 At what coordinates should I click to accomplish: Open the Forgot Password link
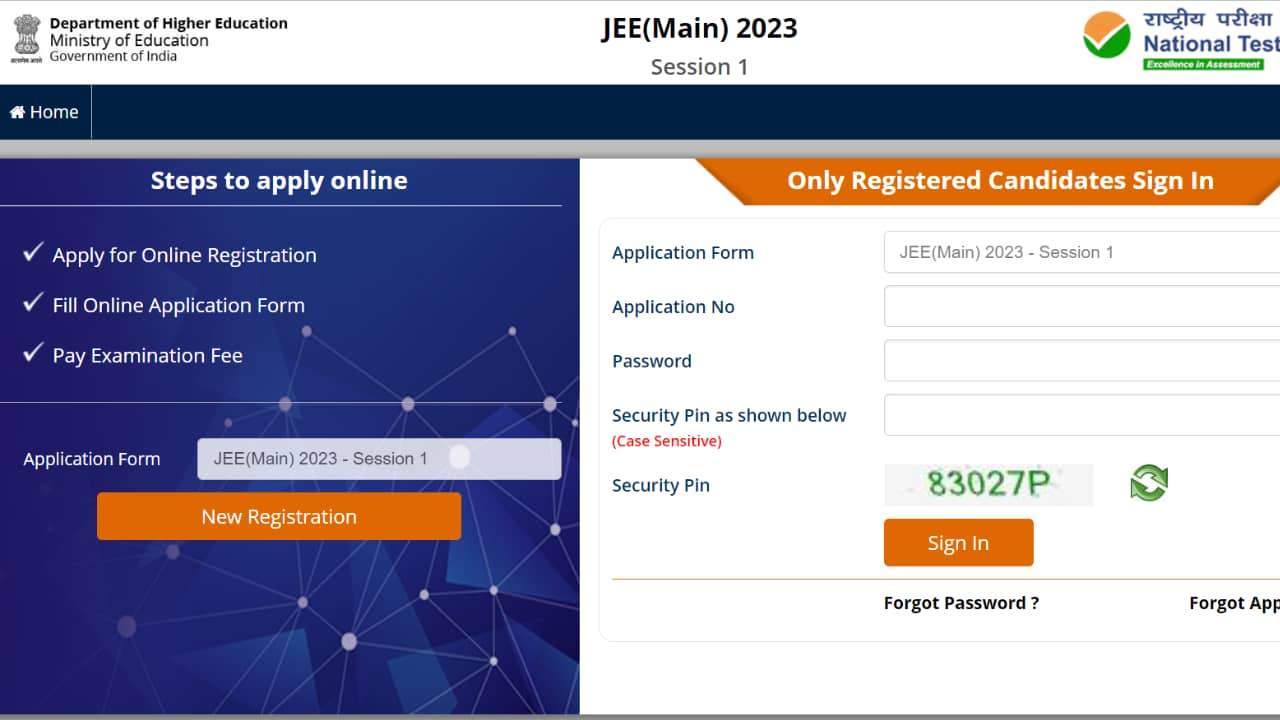pos(961,603)
